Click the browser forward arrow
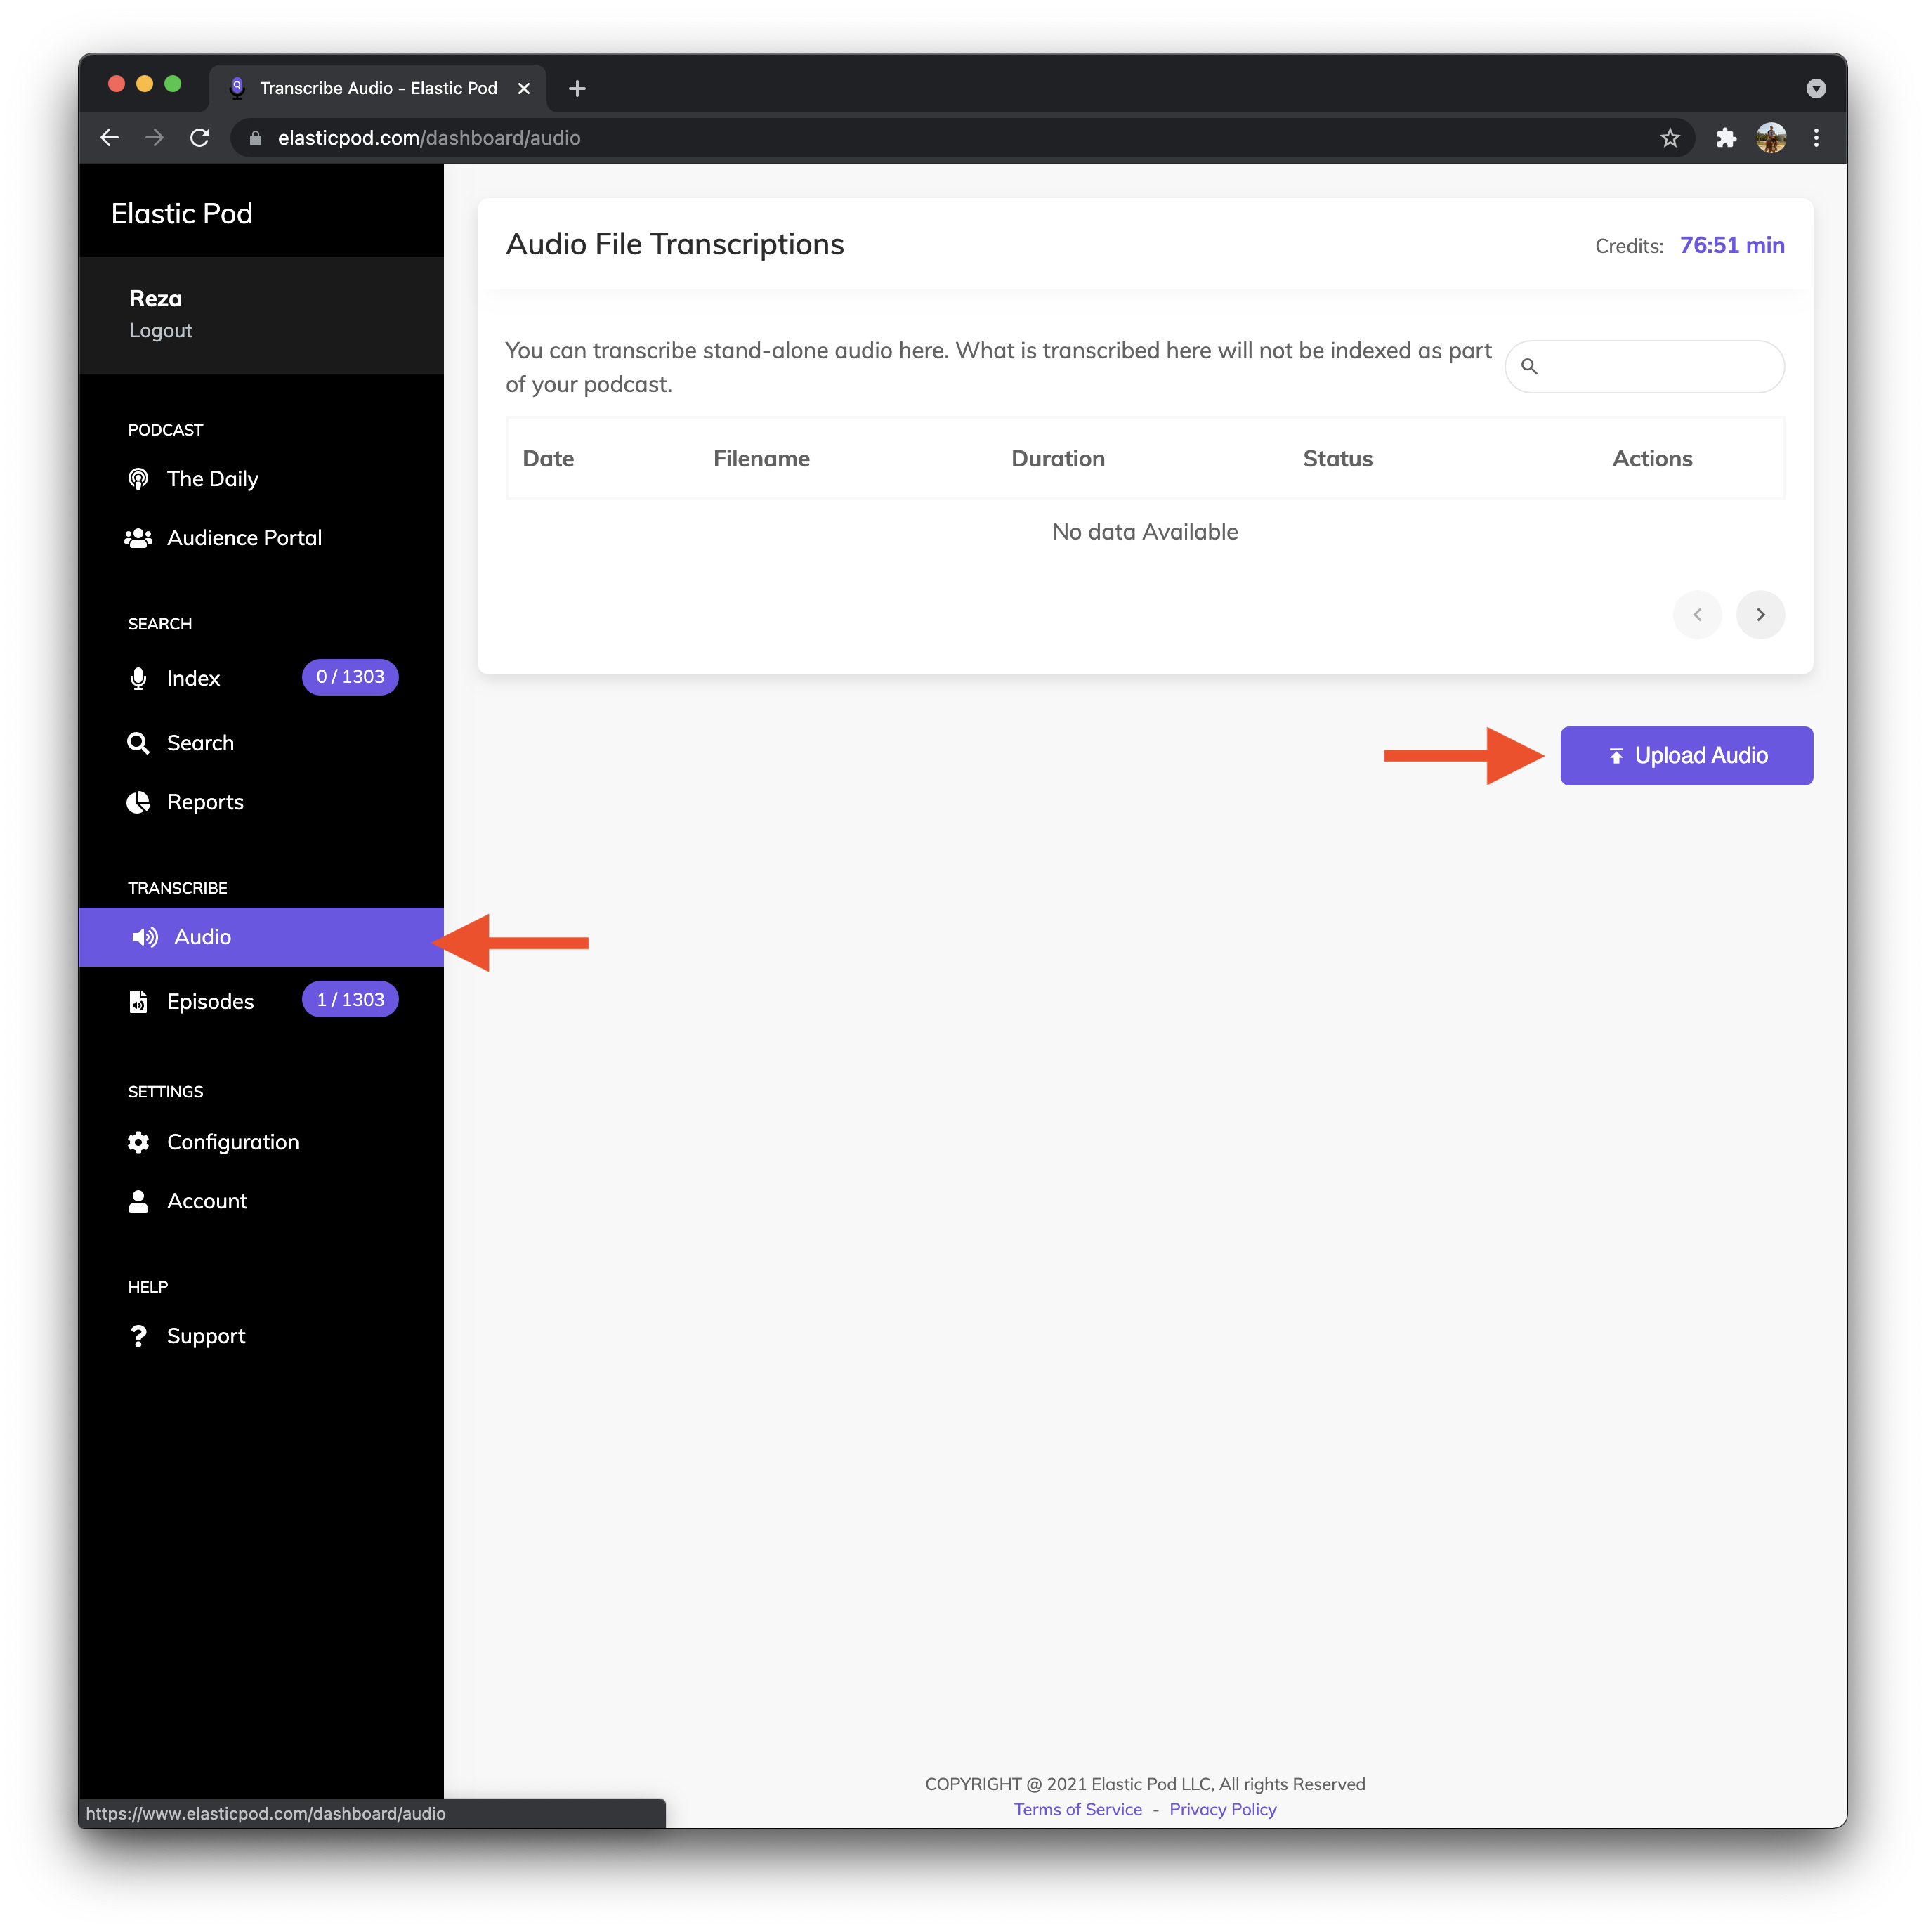The image size is (1926, 1932). [154, 138]
